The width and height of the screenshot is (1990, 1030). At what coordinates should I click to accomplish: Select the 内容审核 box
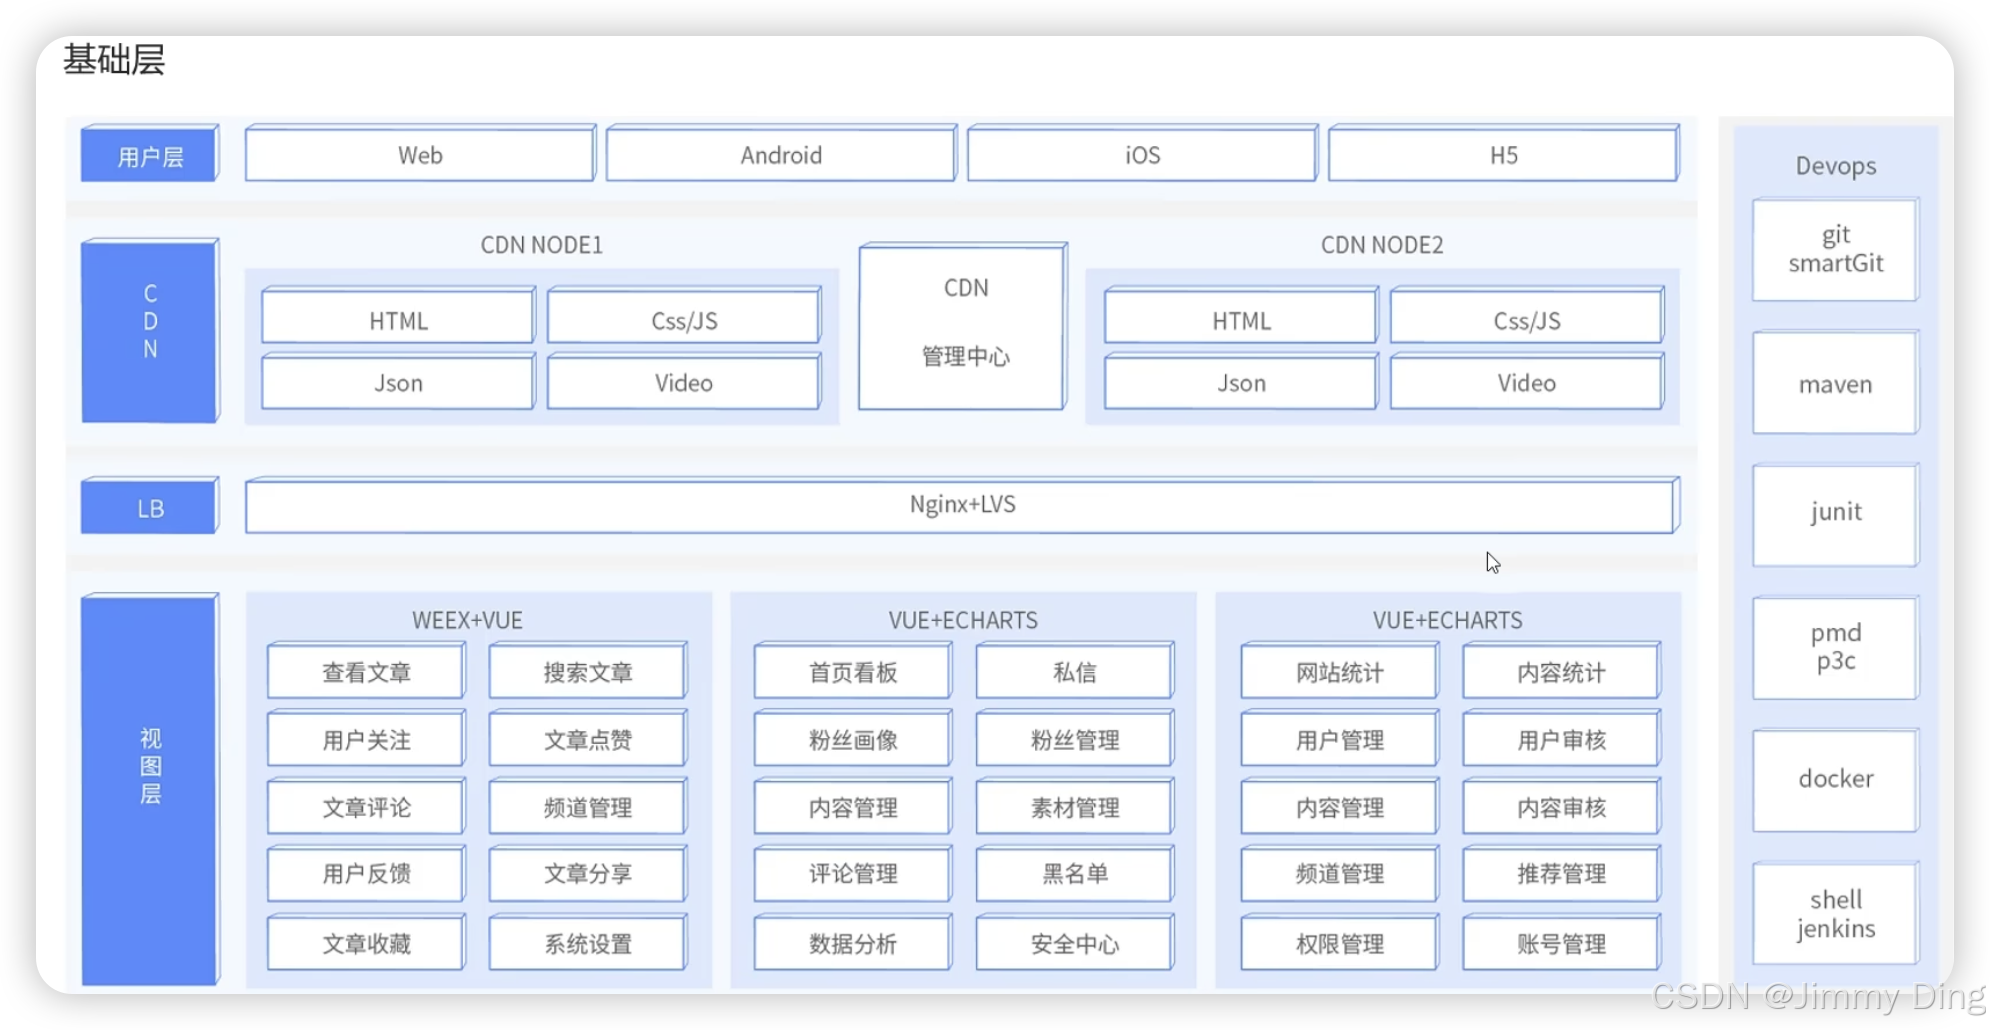tap(1562, 806)
